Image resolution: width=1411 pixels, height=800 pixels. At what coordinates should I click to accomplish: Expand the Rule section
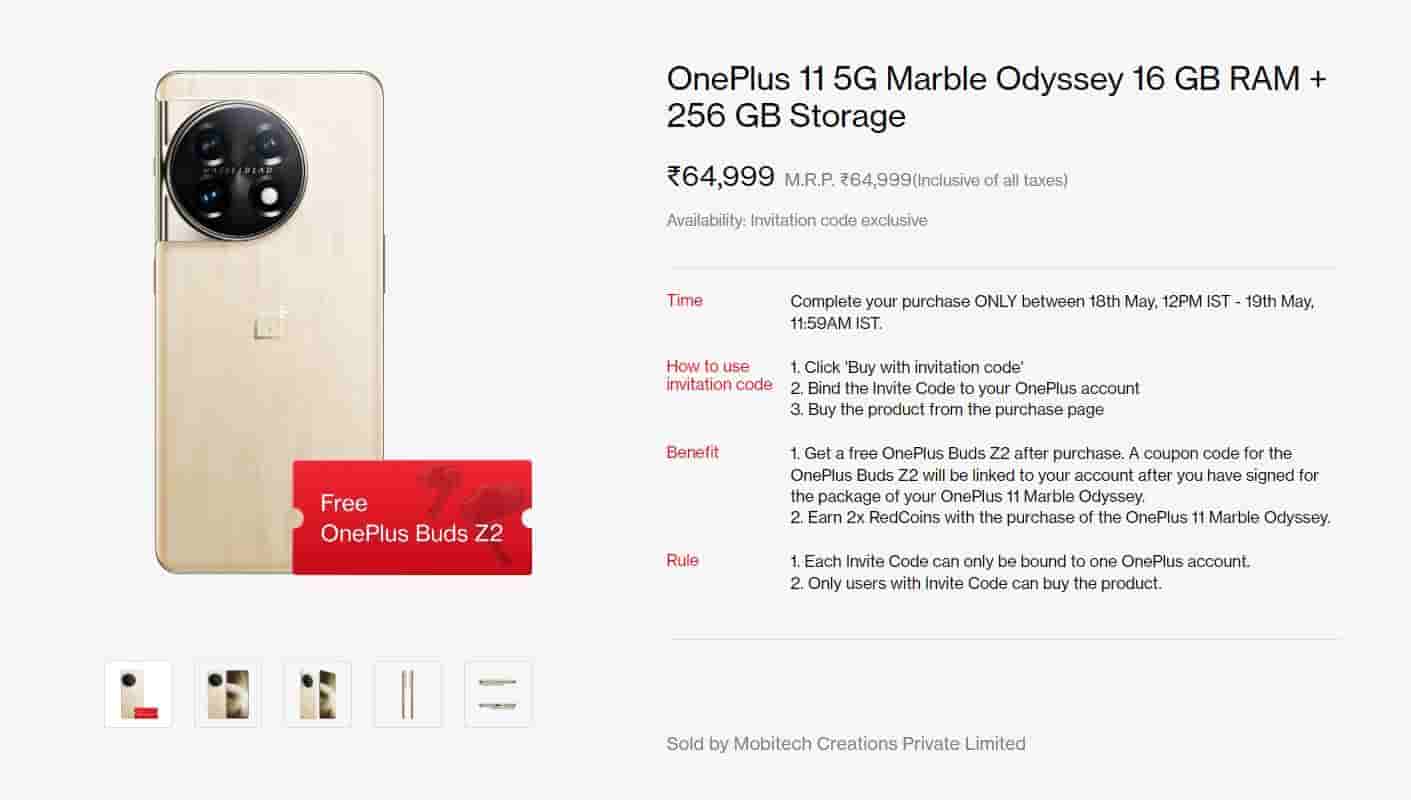[681, 561]
